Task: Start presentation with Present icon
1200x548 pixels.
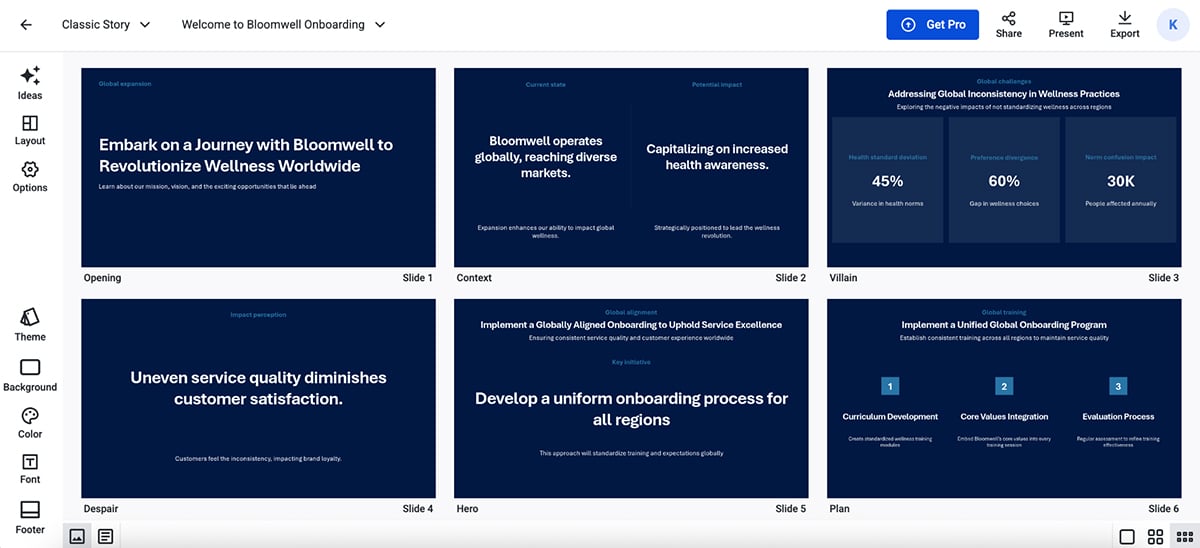Action: point(1066,25)
